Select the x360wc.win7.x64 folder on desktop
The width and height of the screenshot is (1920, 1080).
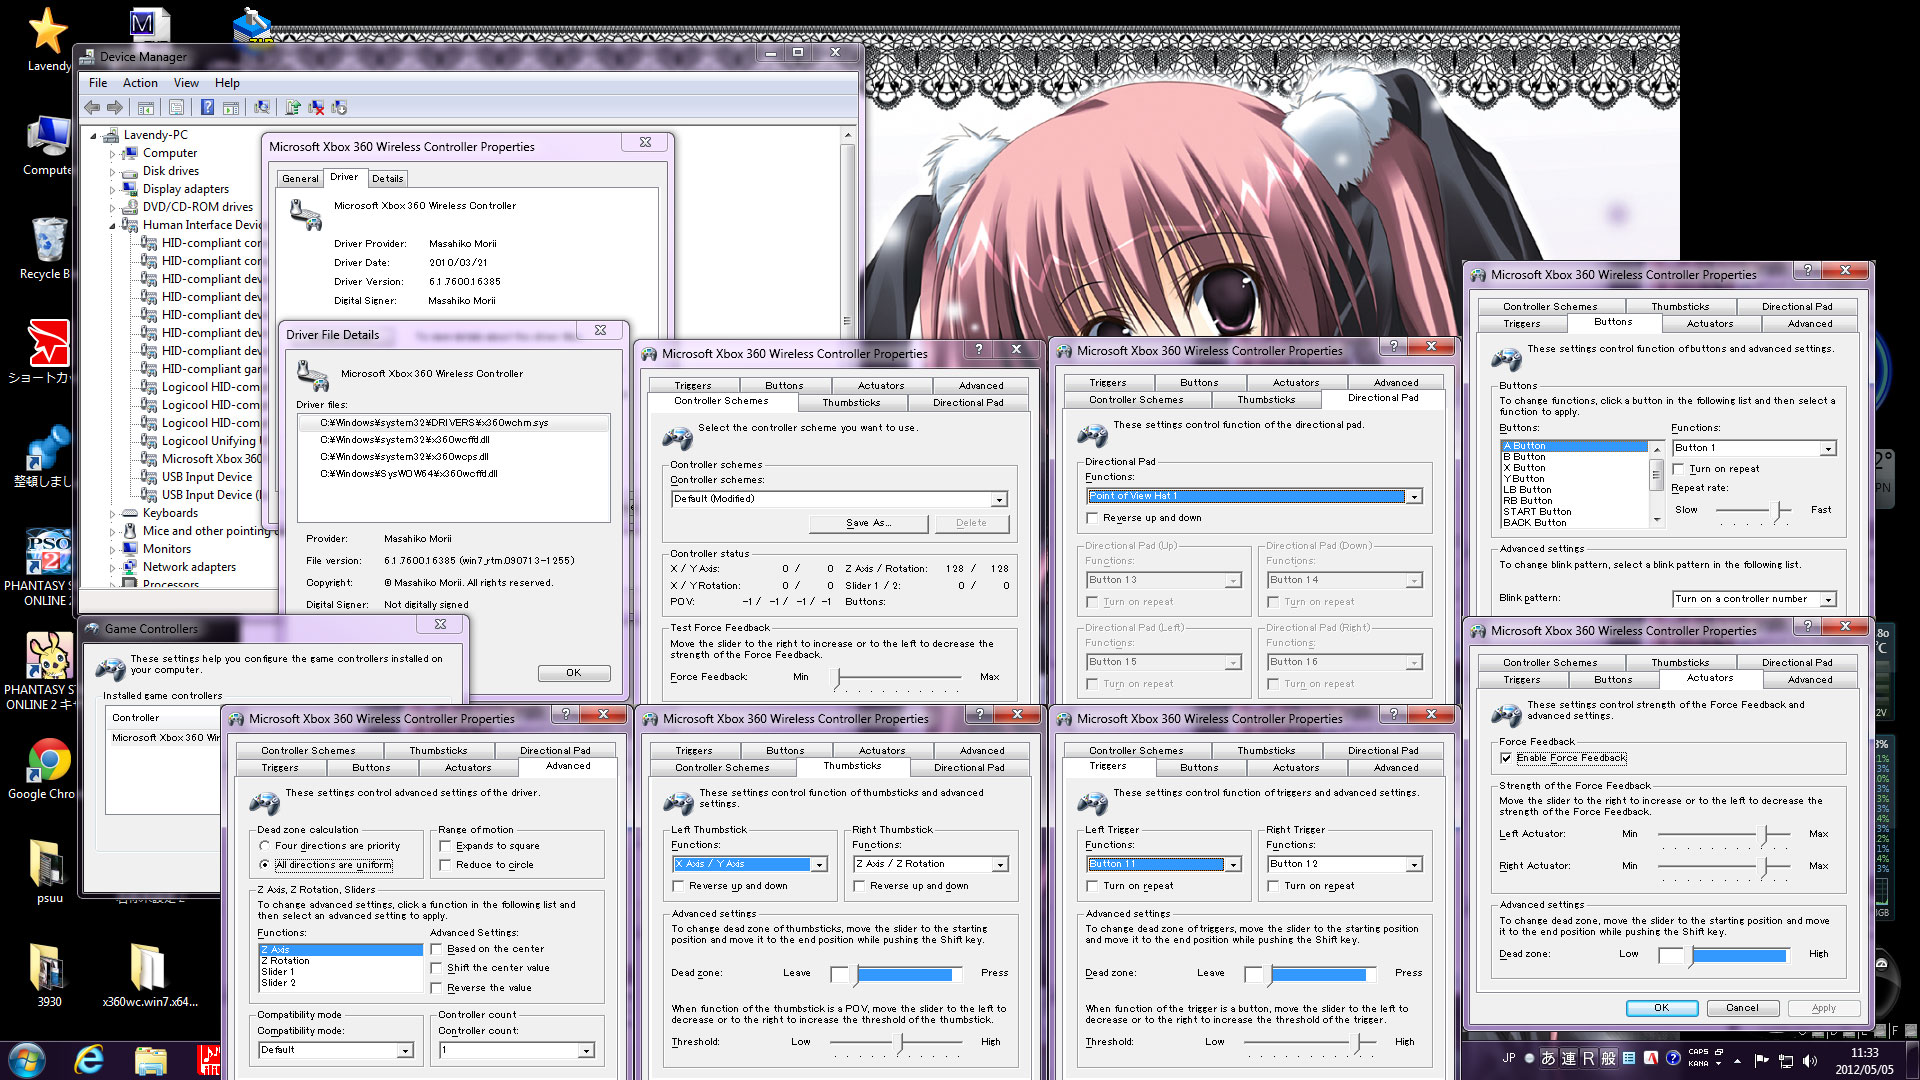tap(150, 976)
